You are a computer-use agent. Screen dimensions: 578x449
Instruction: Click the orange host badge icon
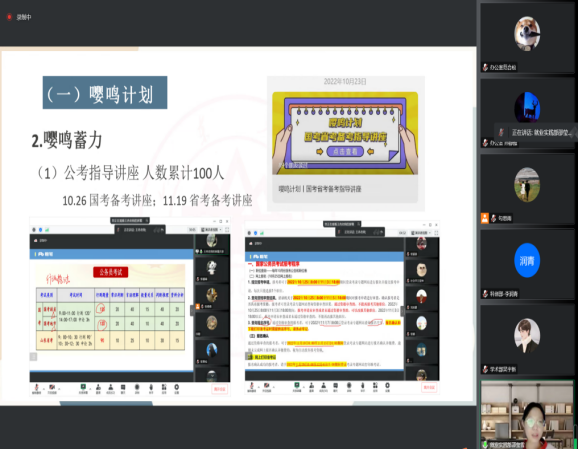[x=485, y=218]
